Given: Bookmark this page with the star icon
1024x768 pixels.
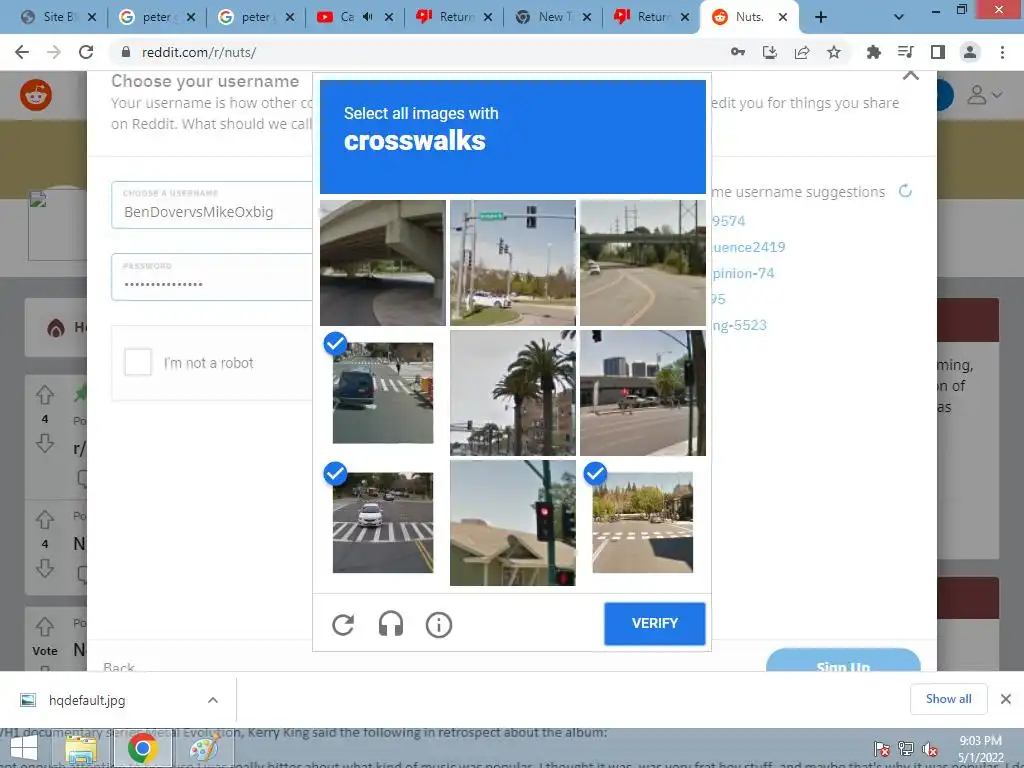Looking at the screenshot, I should pyautogui.click(x=834, y=52).
